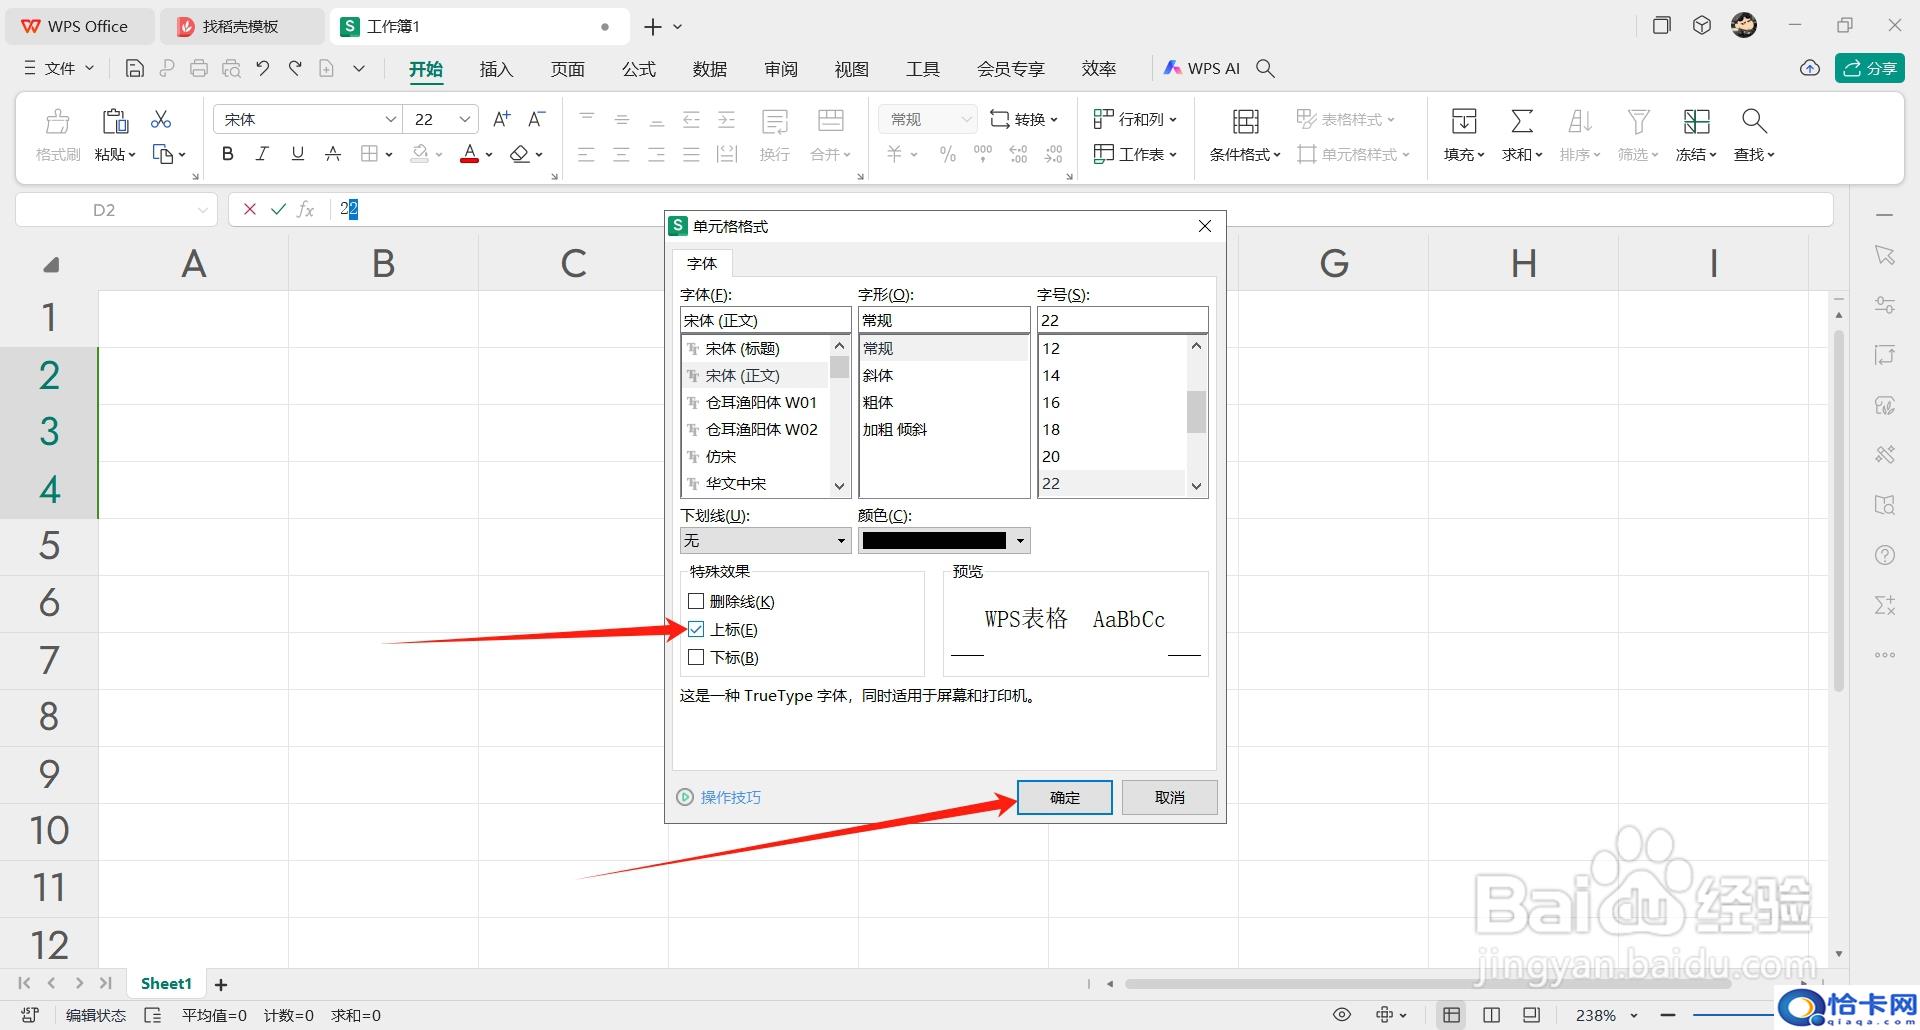This screenshot has height=1030, width=1920.
Task: Uncheck the 上标(E) superscript checkbox
Action: [x=696, y=629]
